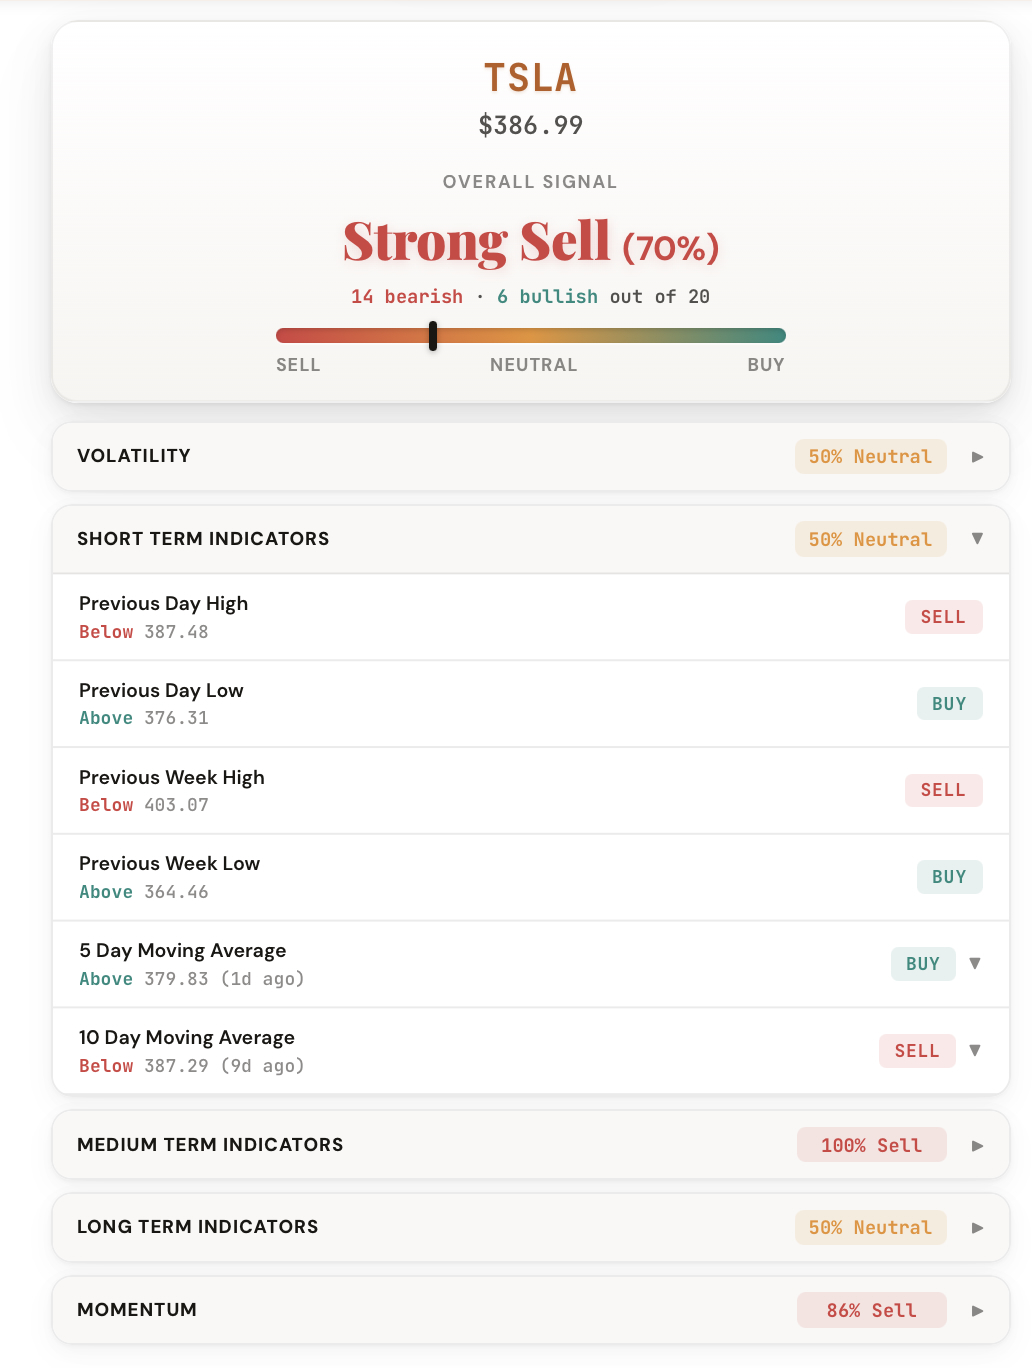Click the Medium Term 100% Sell badge

tap(871, 1146)
